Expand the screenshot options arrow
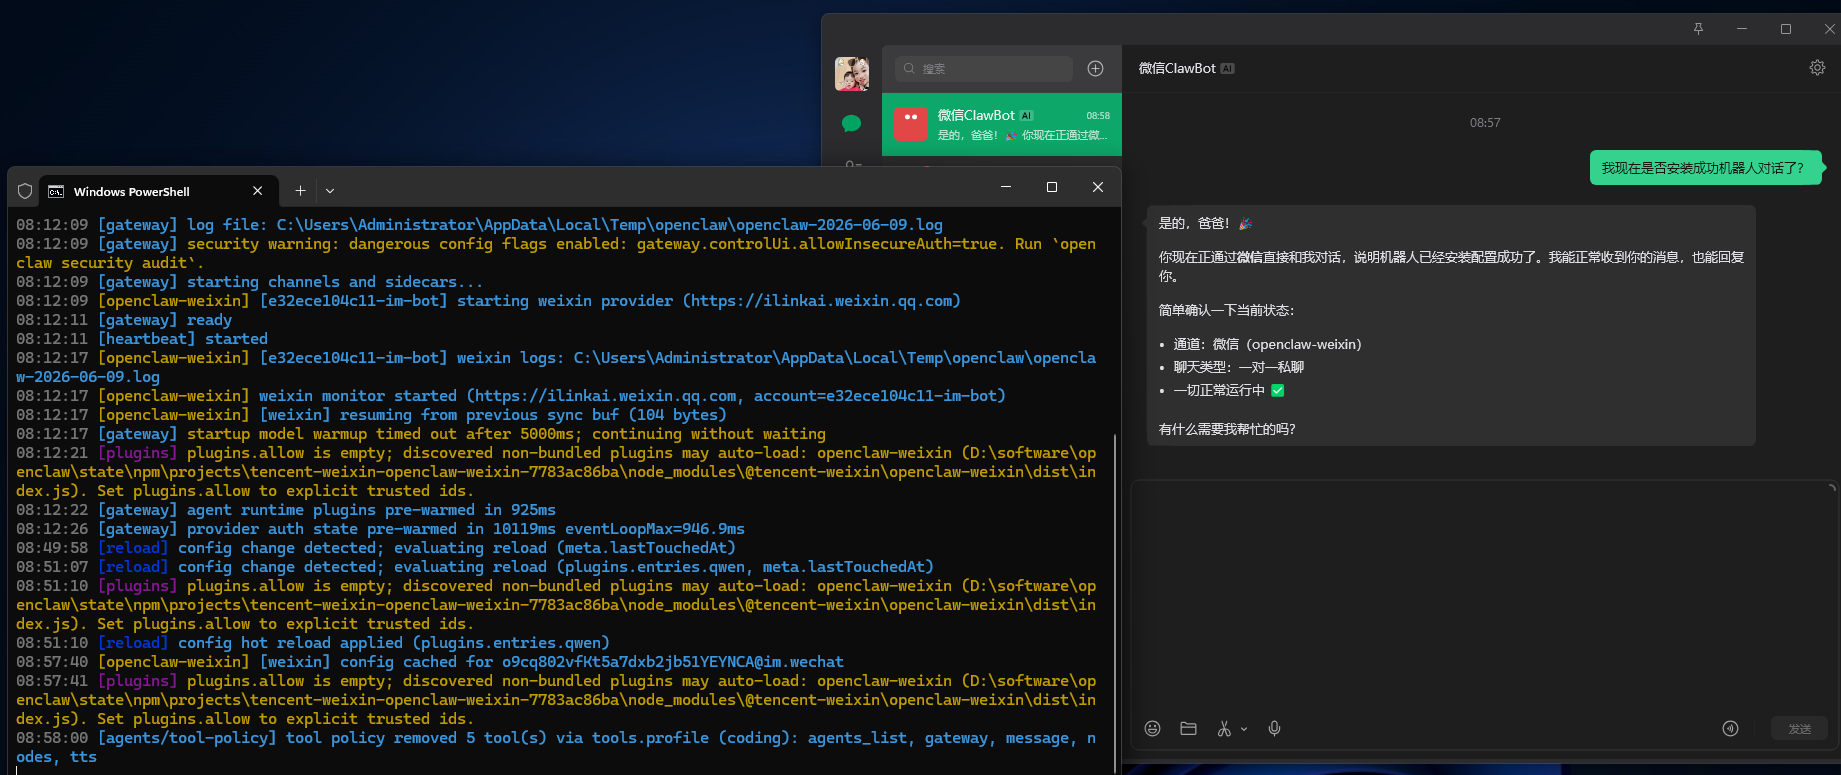 1244,729
